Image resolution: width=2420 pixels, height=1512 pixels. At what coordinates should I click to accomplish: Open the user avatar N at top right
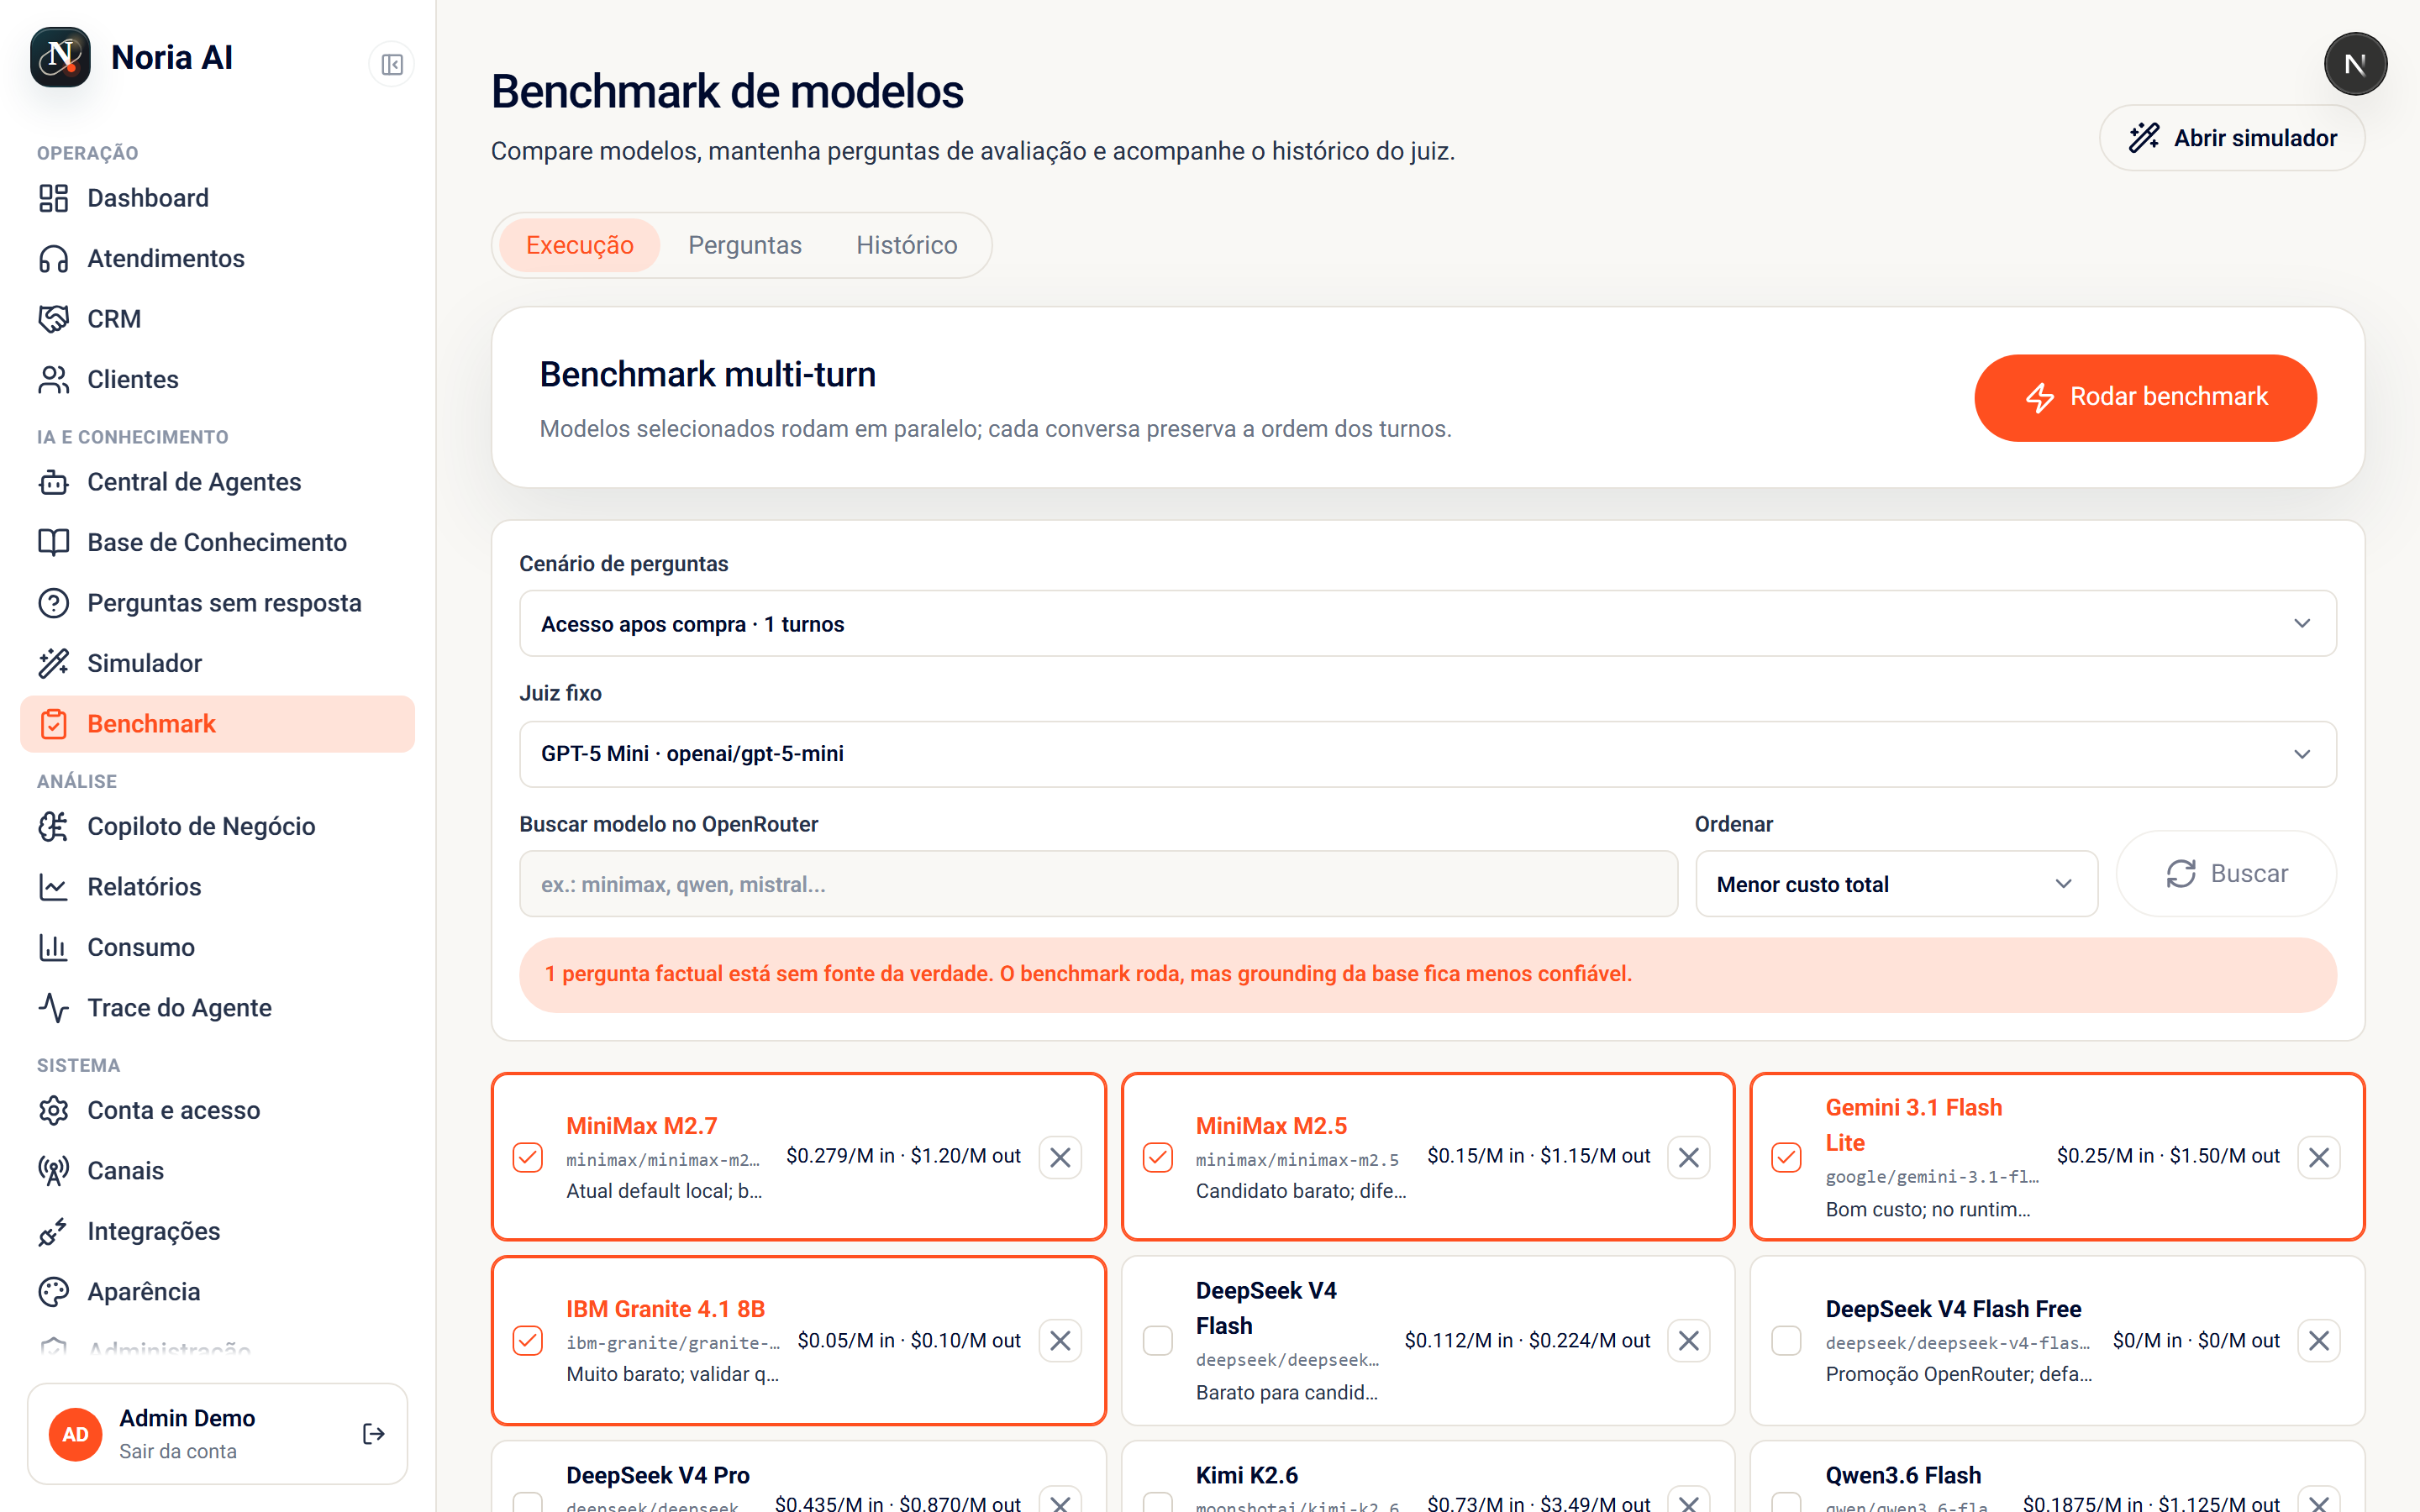click(2355, 64)
